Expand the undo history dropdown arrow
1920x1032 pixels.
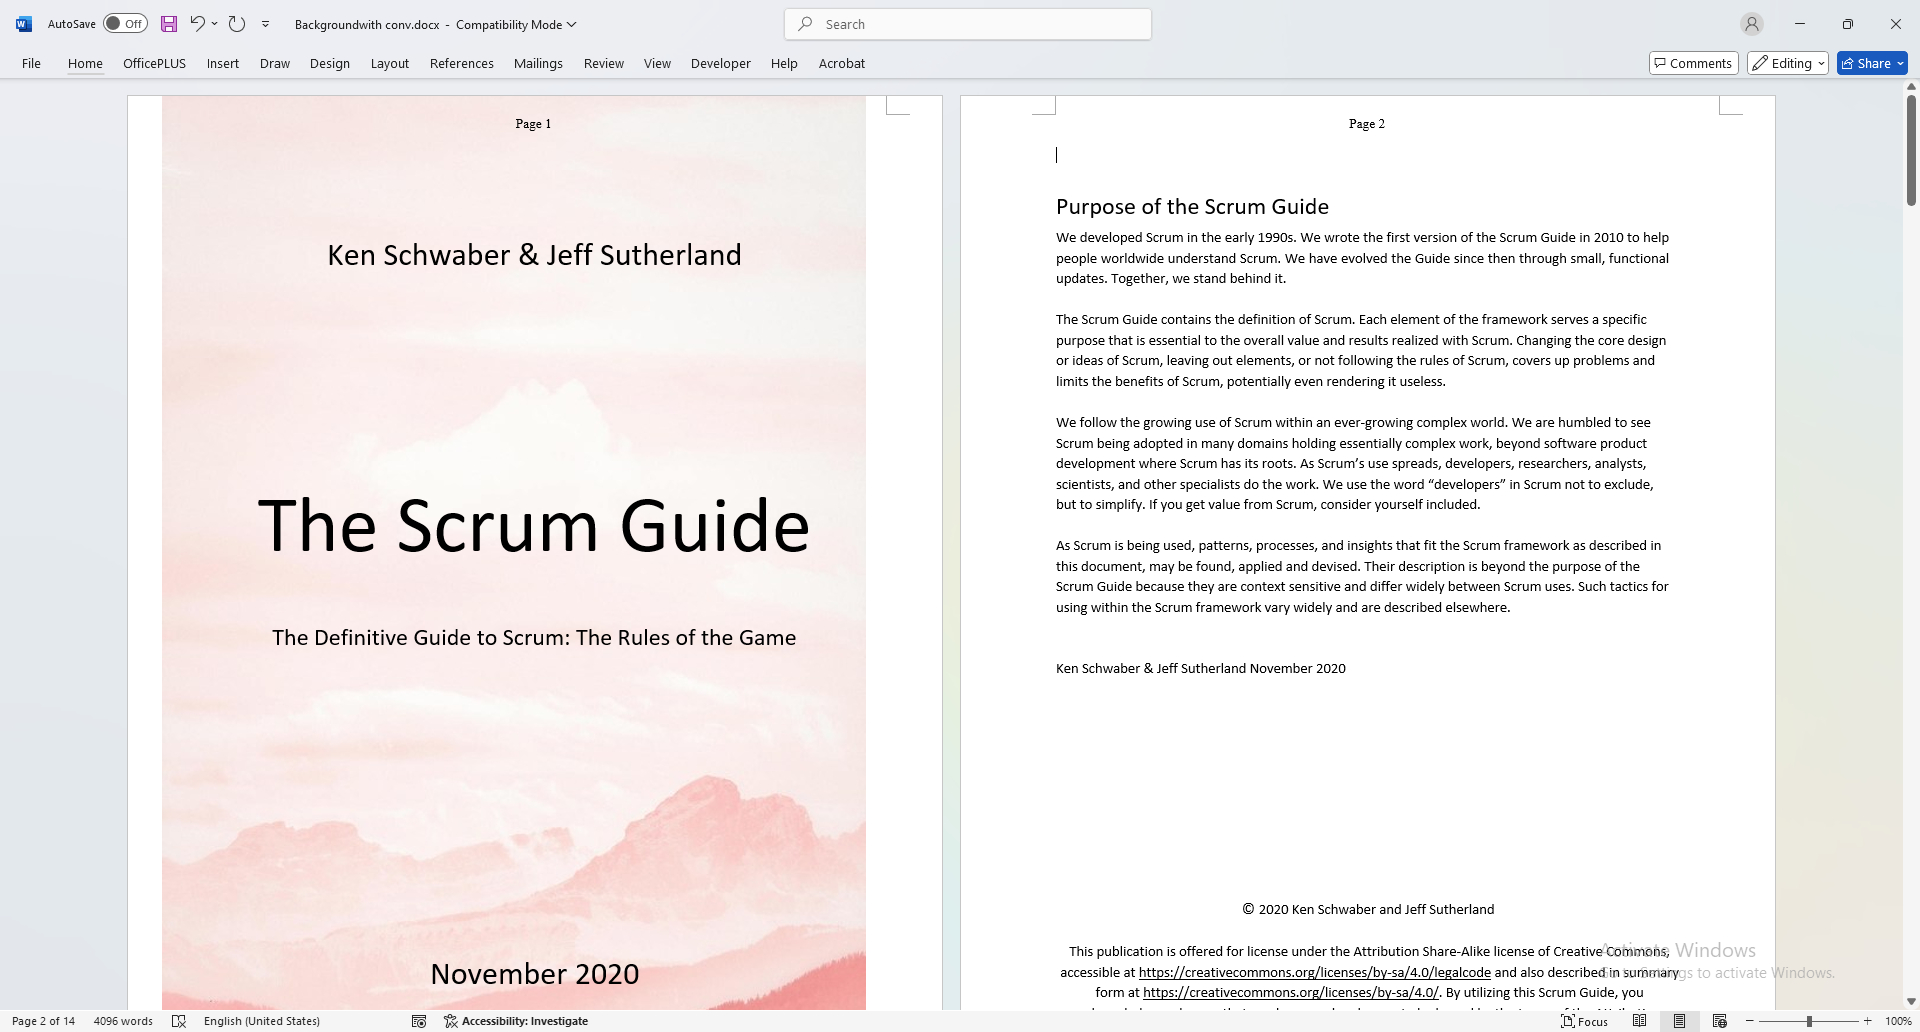coord(215,24)
